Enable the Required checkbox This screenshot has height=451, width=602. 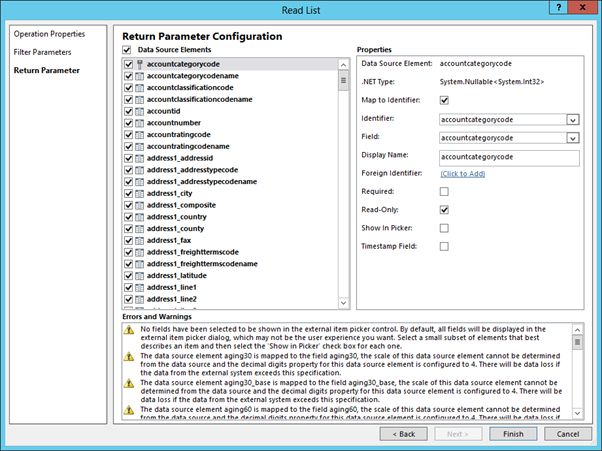[x=444, y=192]
